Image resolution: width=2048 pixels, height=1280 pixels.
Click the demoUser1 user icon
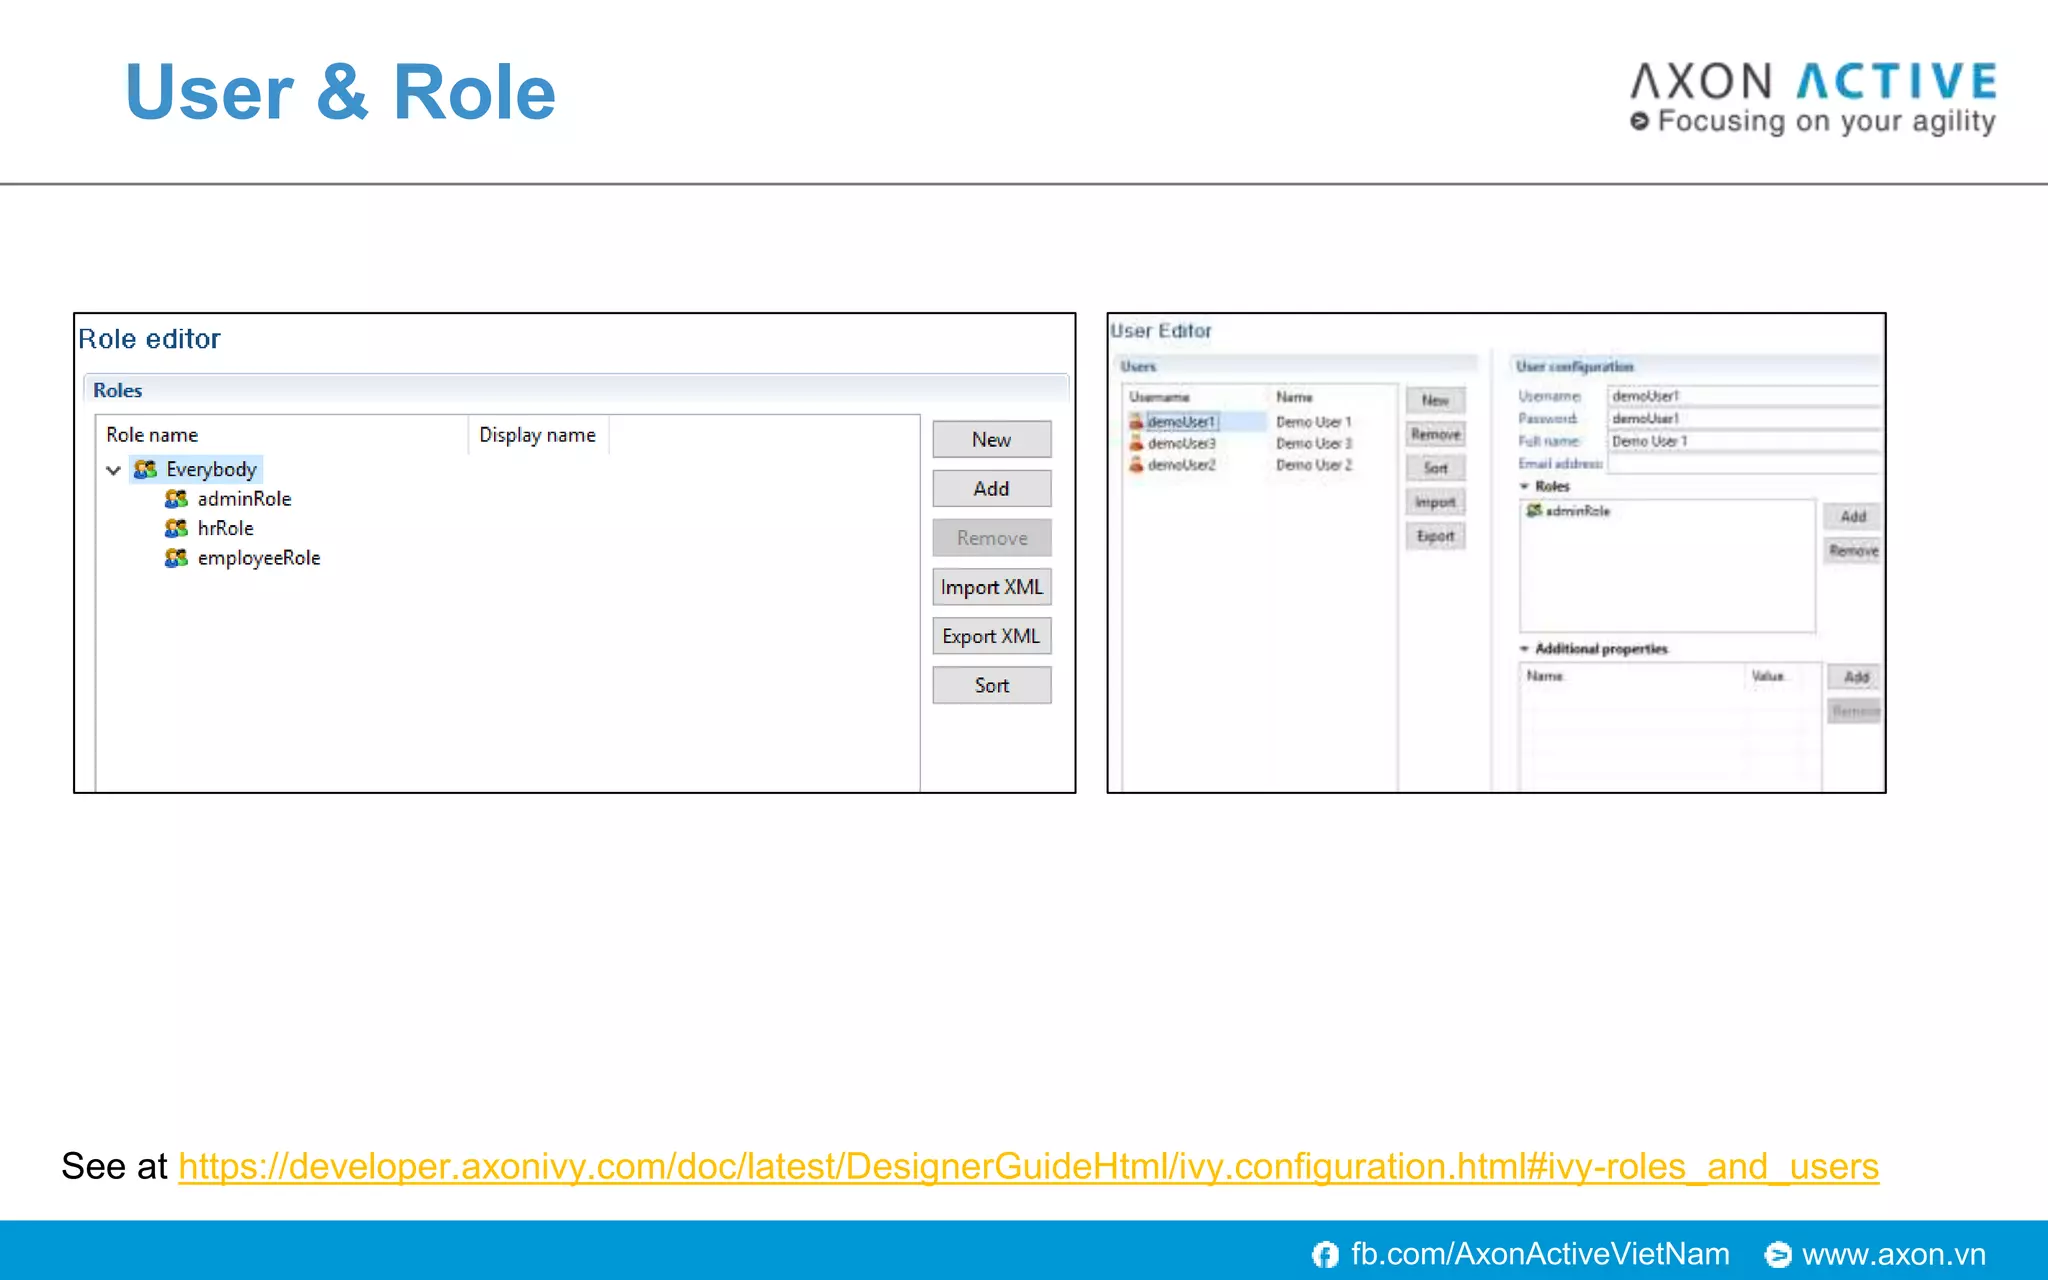click(x=1136, y=421)
